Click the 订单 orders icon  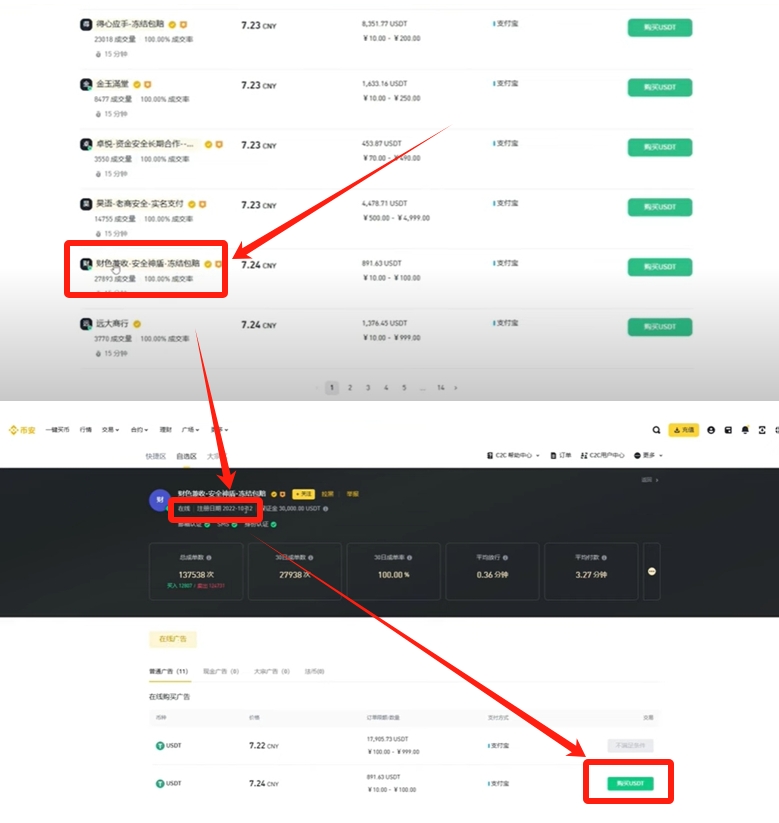point(561,455)
